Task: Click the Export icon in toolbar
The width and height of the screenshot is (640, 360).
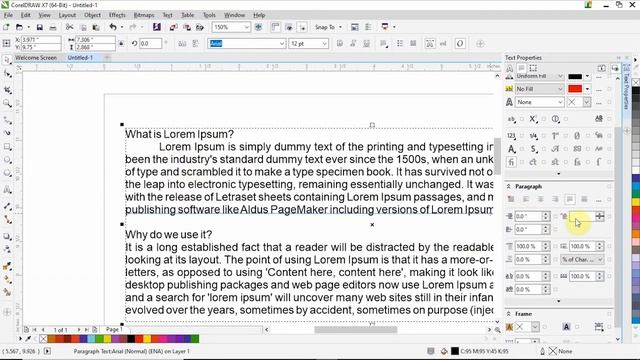Action: tap(187, 27)
